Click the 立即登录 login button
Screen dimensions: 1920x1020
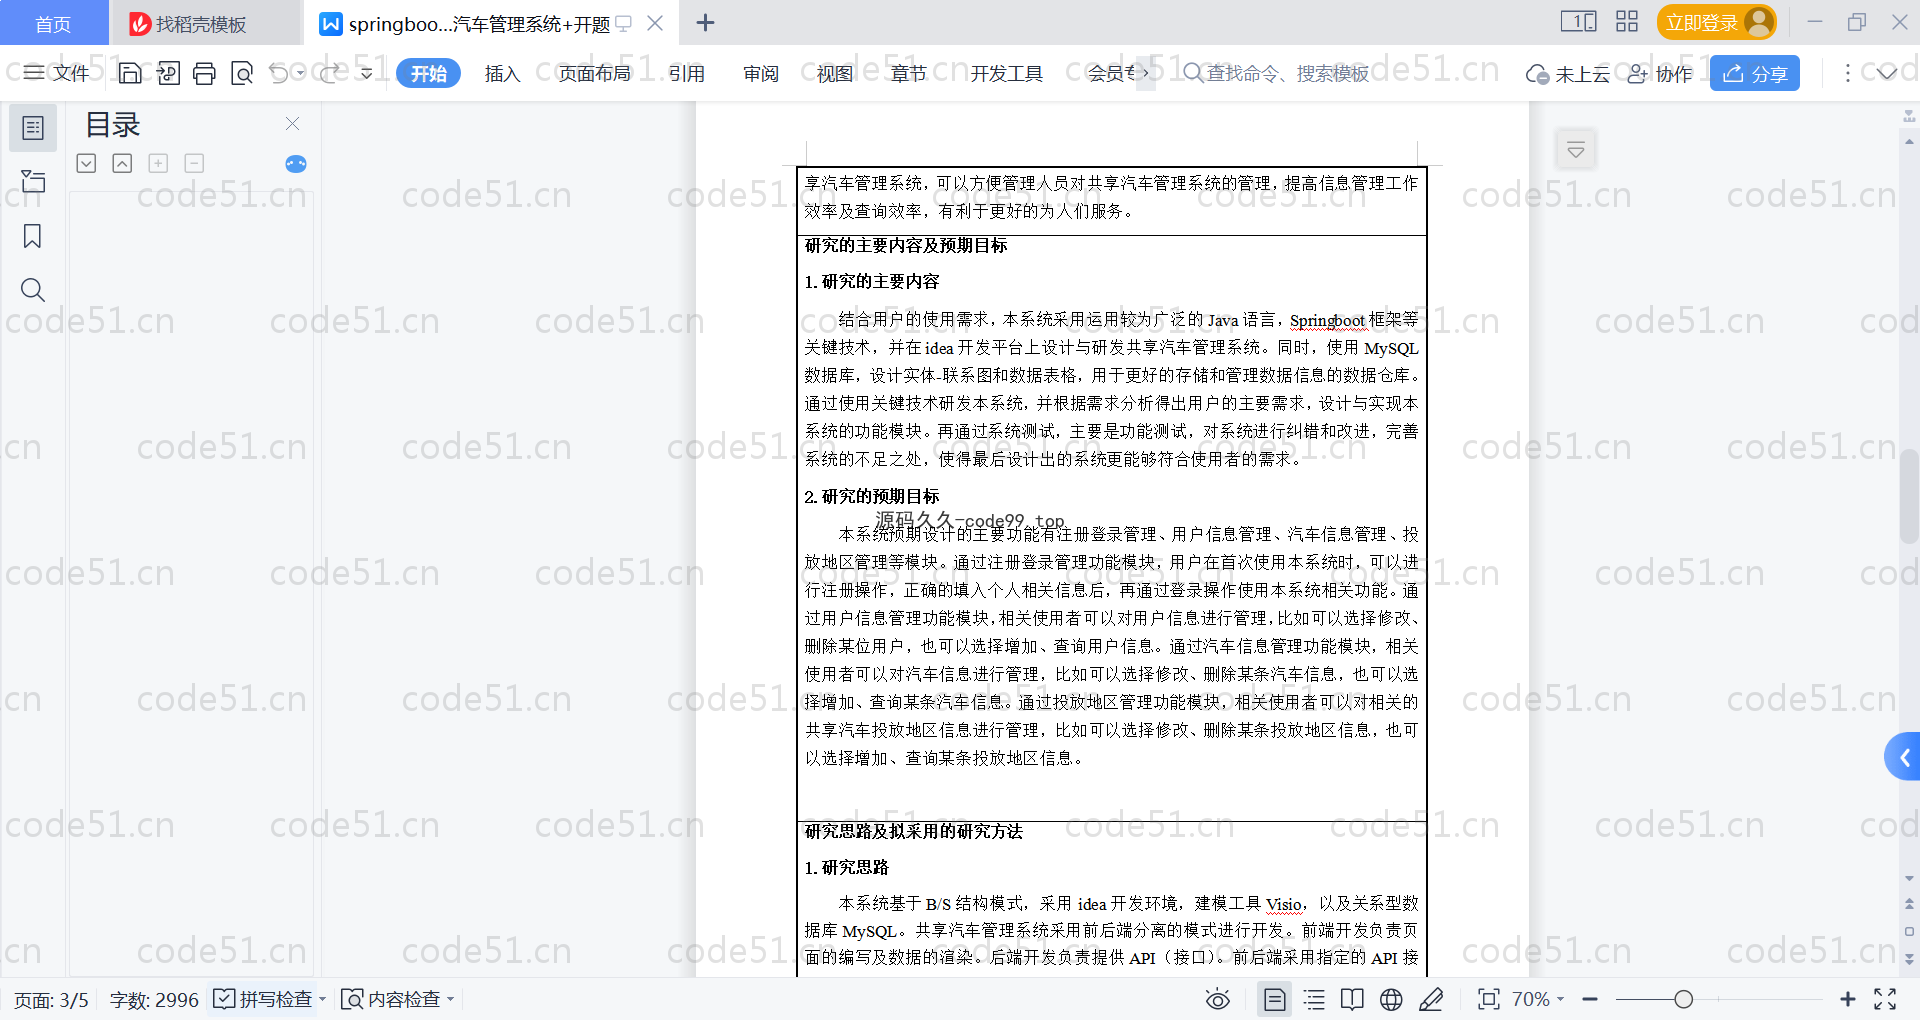click(1716, 22)
